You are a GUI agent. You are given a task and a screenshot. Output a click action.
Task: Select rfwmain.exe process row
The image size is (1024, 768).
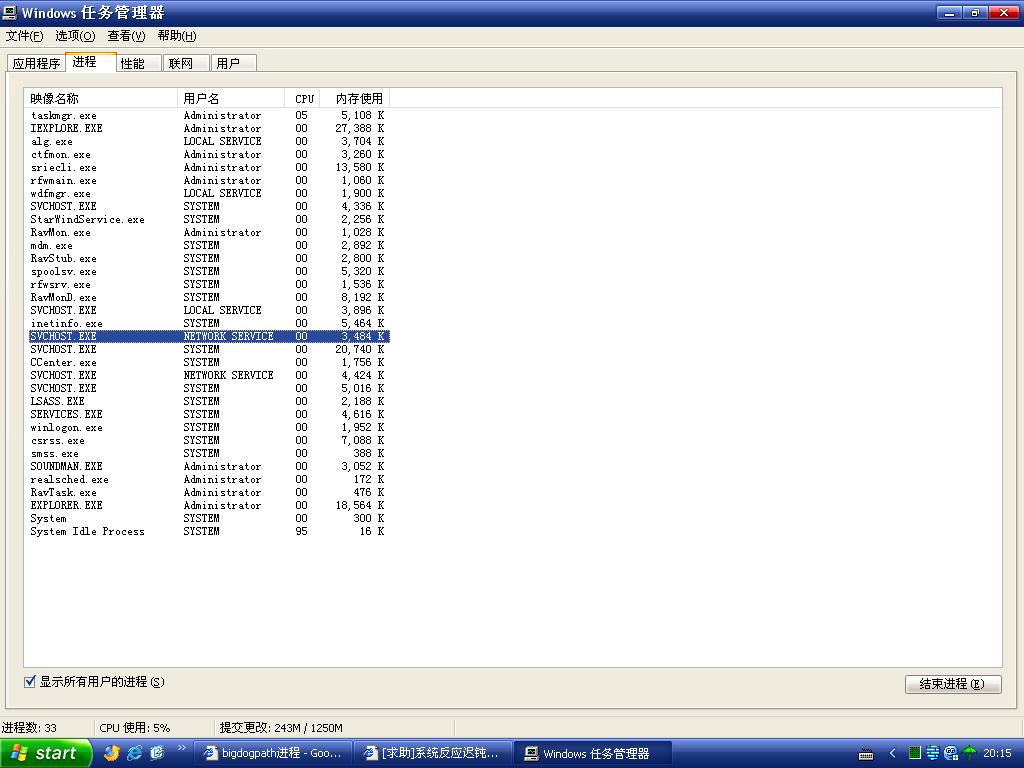pyautogui.click(x=209, y=181)
